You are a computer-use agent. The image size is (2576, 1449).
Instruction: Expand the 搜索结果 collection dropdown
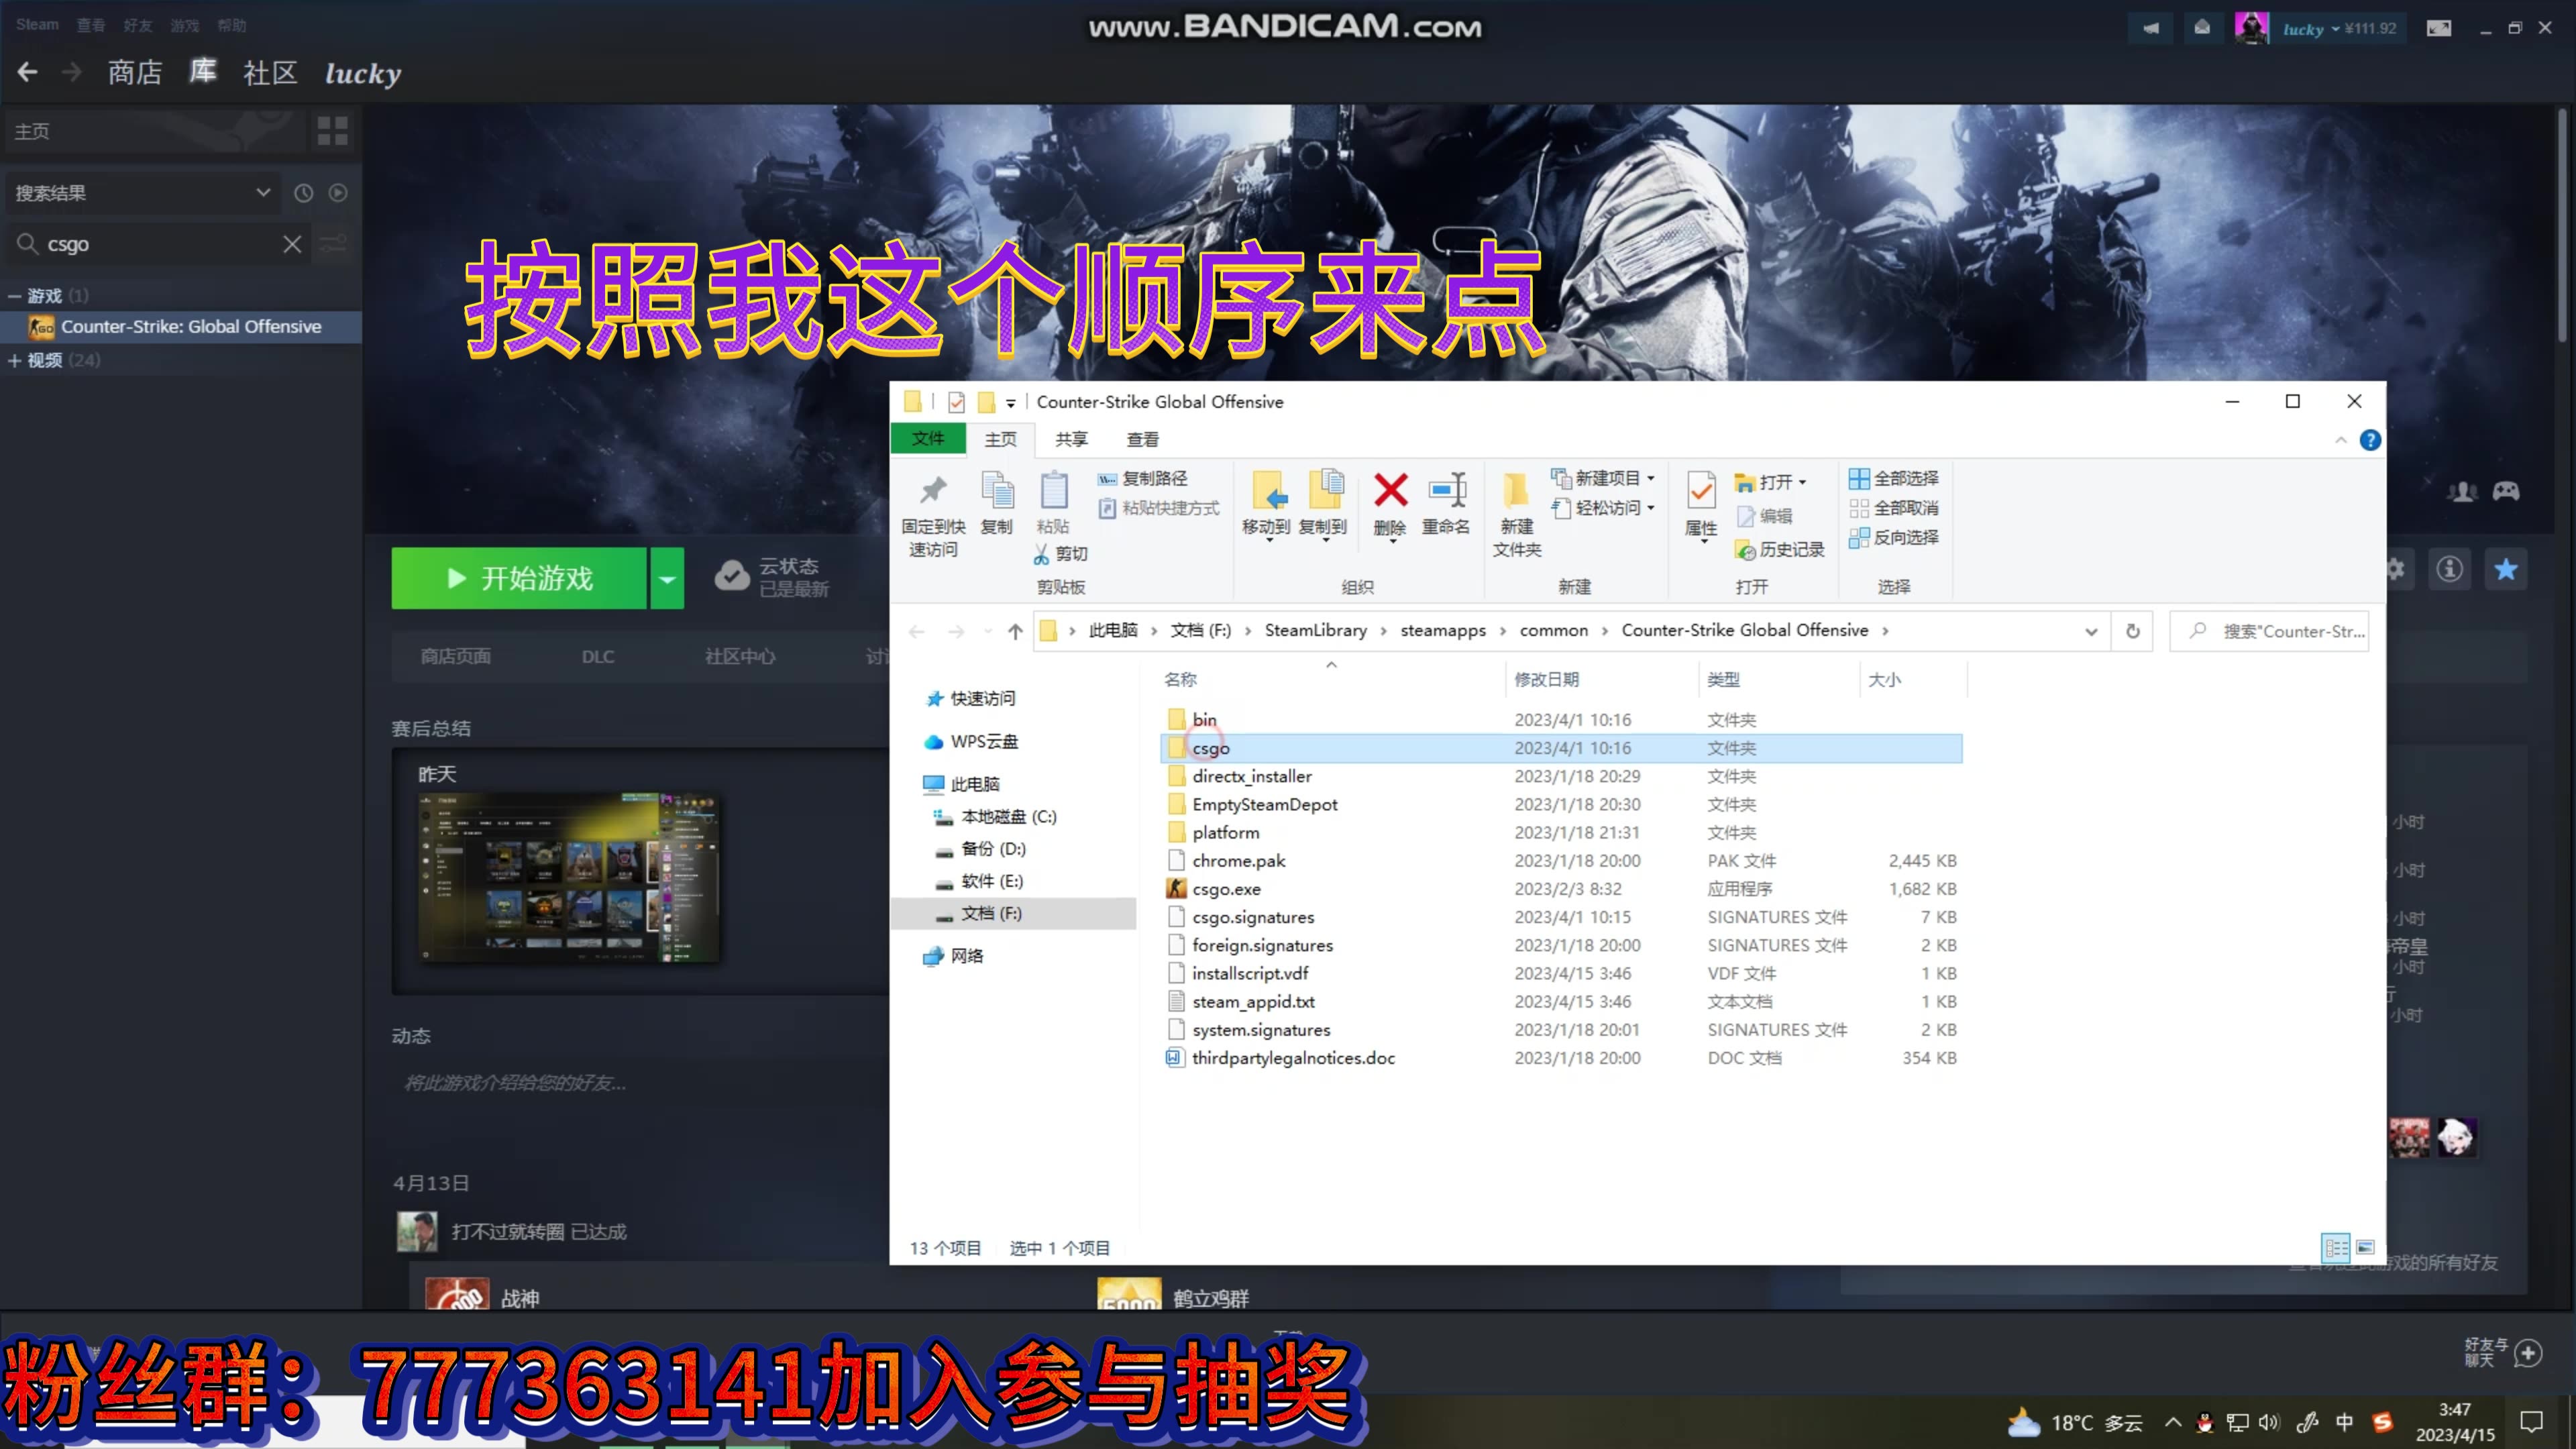coord(263,192)
